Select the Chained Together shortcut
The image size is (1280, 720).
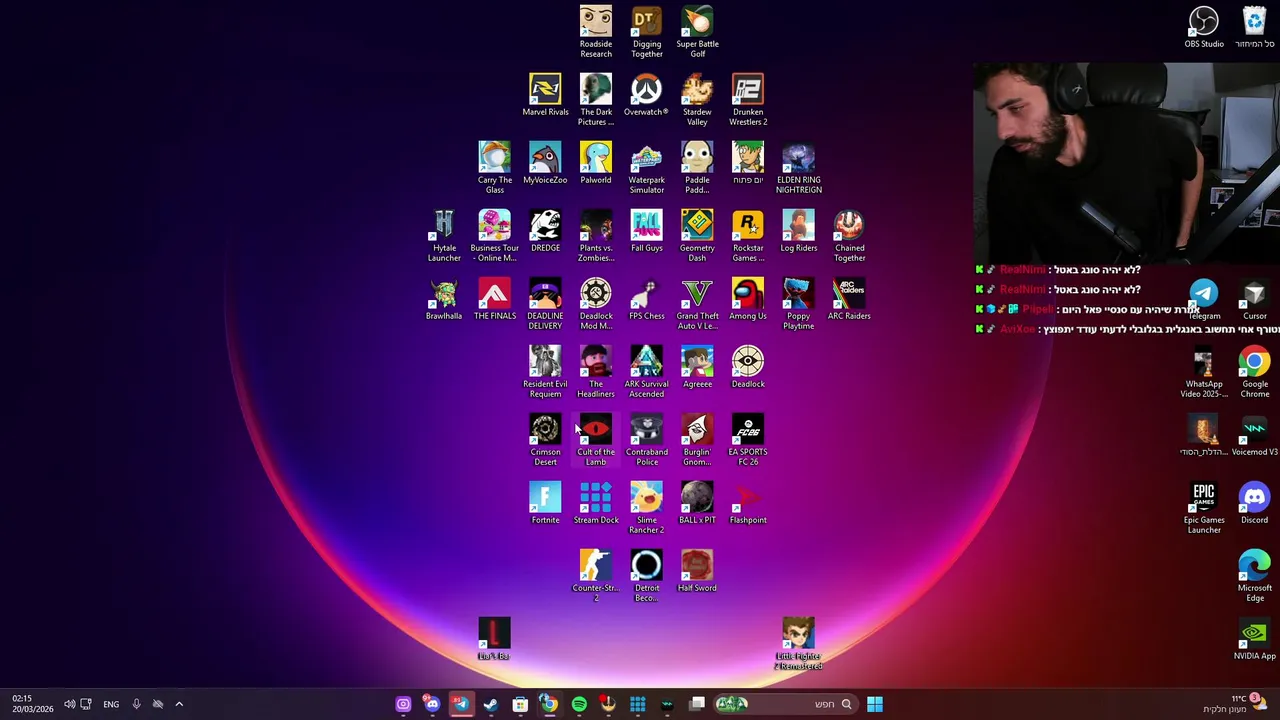tap(849, 236)
